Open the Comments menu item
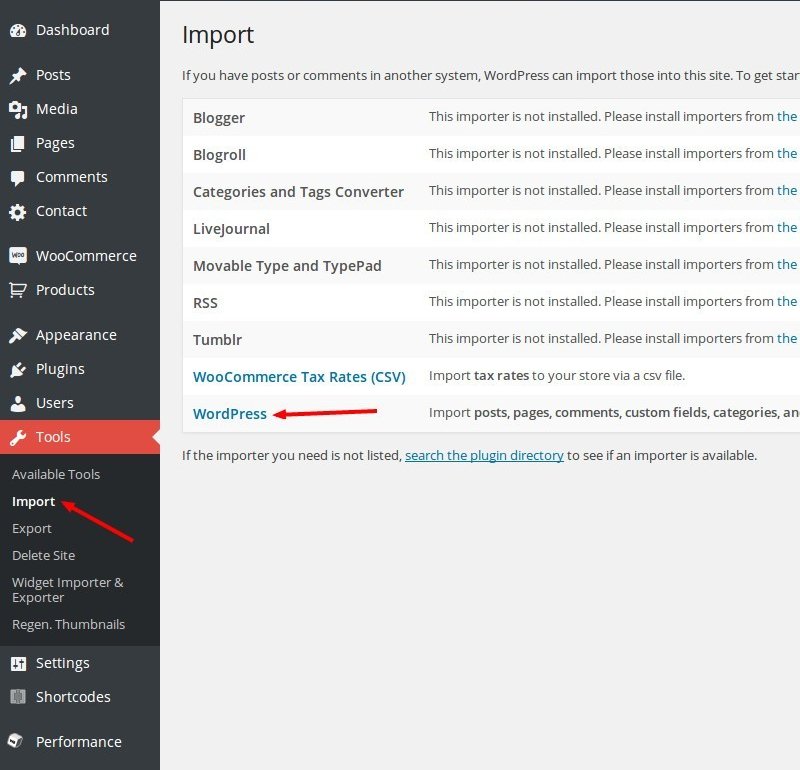Viewport: 800px width, 770px height. click(x=71, y=177)
